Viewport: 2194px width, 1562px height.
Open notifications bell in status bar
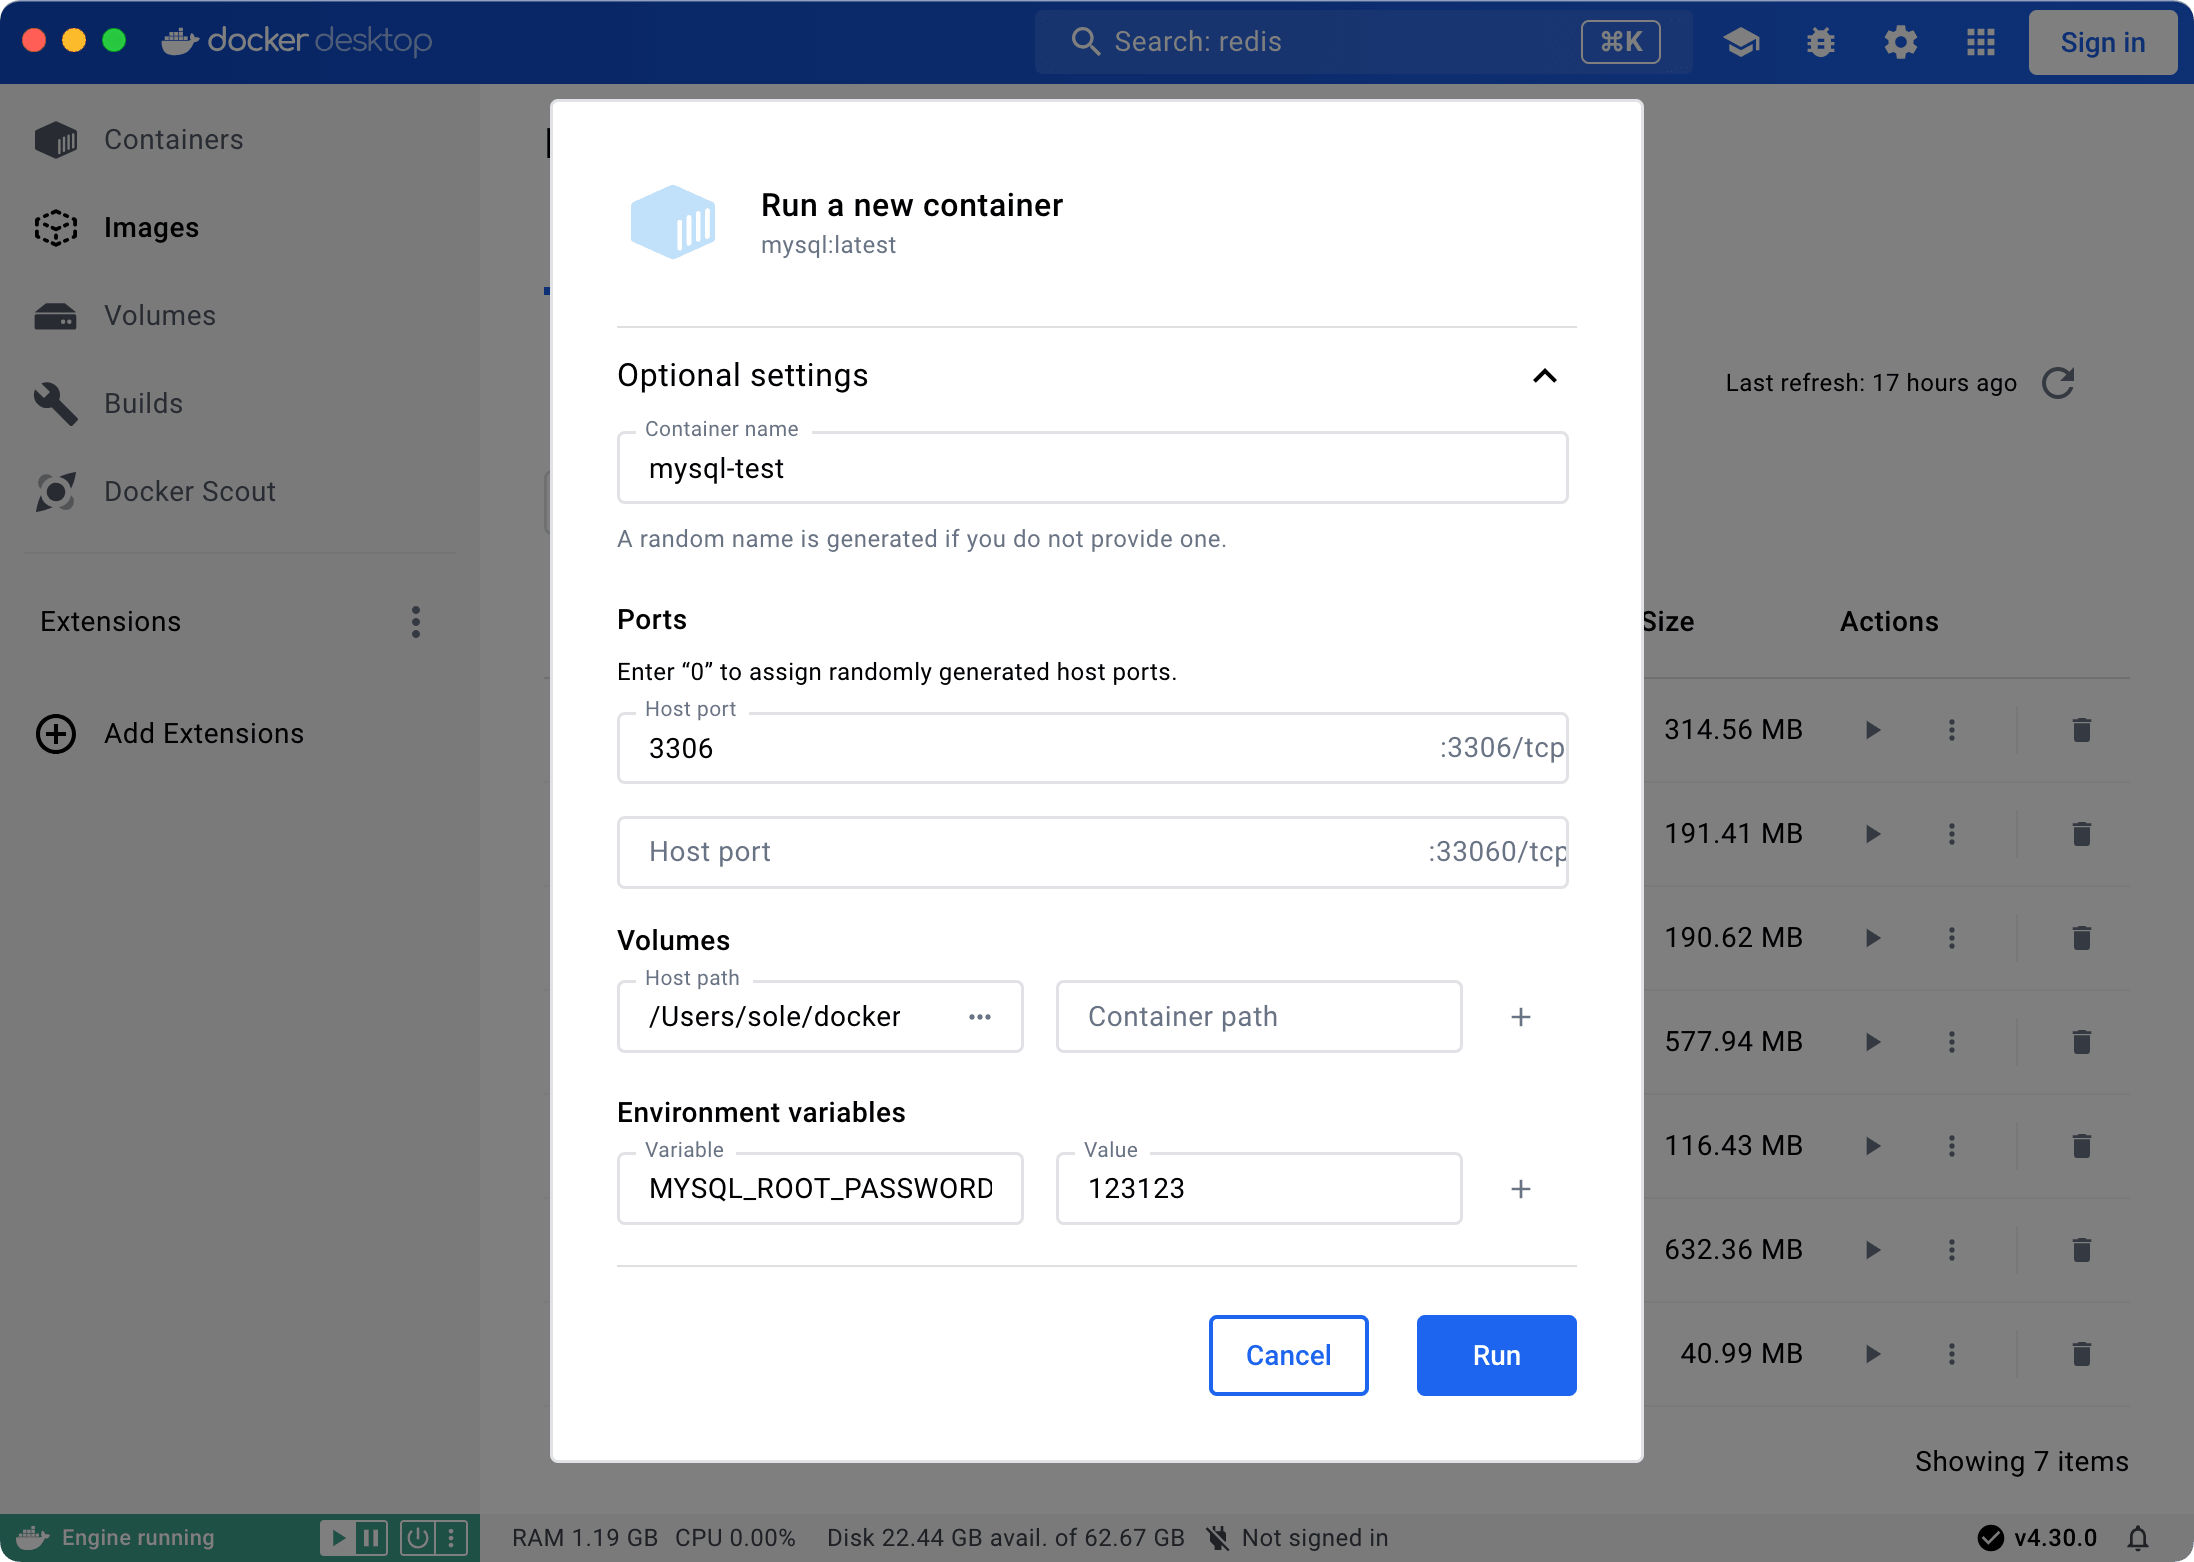coord(2138,1538)
